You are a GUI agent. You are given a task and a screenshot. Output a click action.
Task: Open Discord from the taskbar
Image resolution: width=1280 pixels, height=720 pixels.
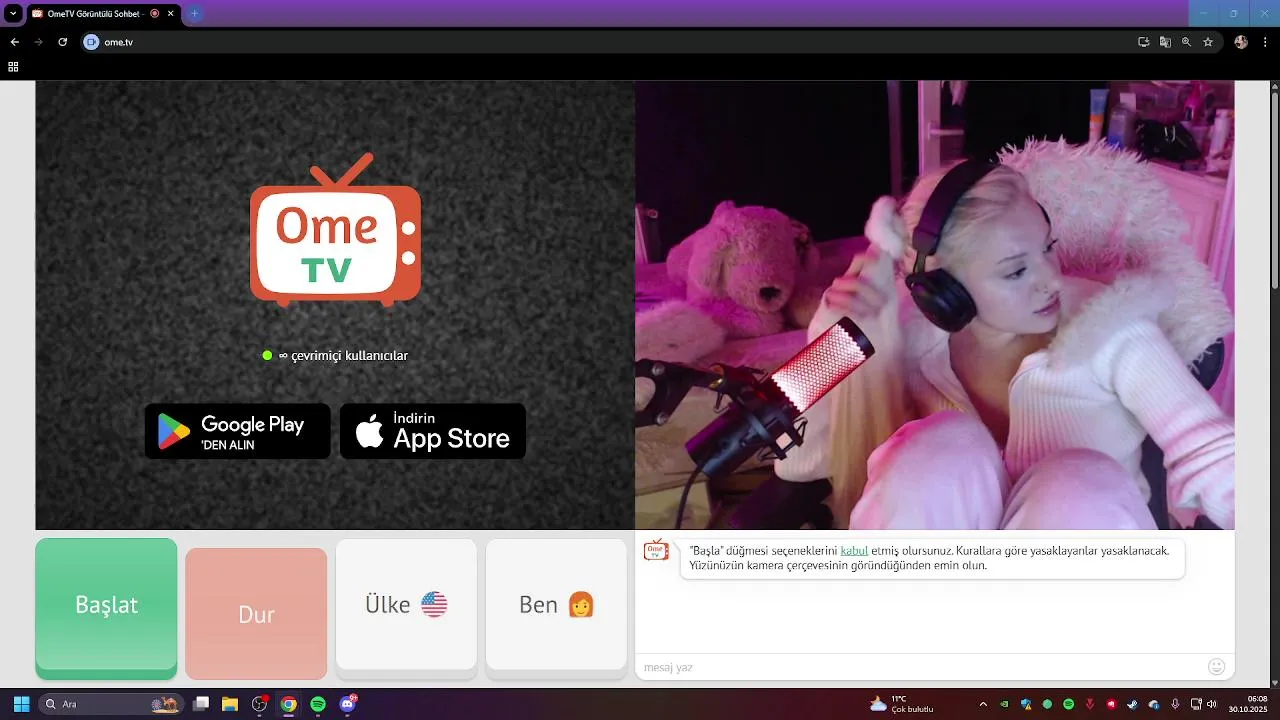(x=348, y=704)
